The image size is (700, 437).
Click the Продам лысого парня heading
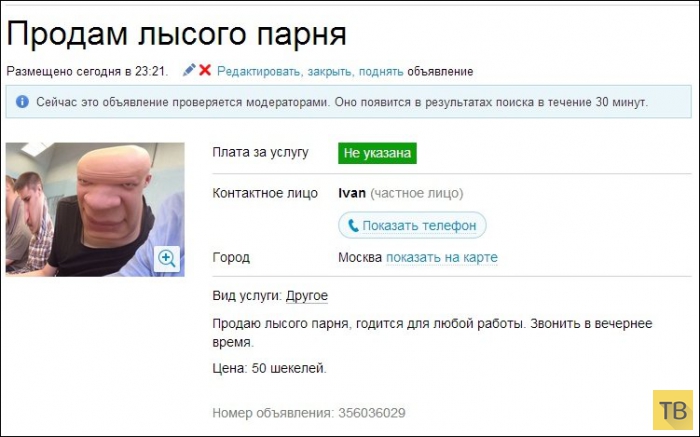[176, 33]
